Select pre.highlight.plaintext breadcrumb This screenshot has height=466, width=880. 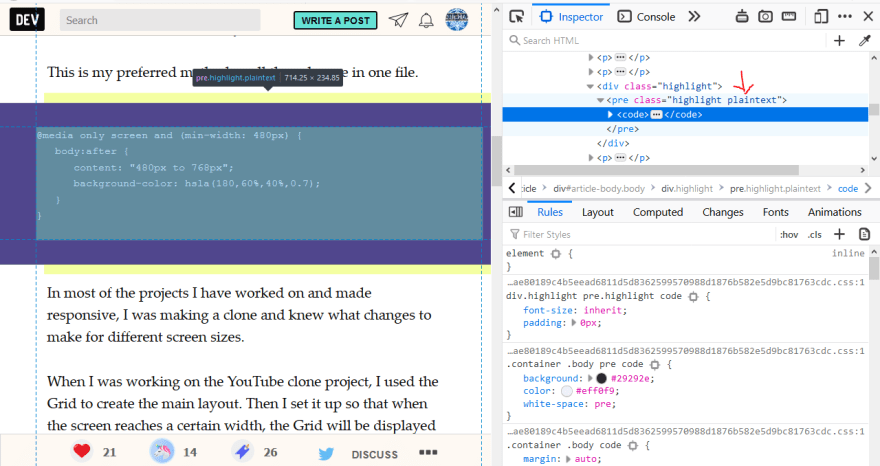(775, 189)
